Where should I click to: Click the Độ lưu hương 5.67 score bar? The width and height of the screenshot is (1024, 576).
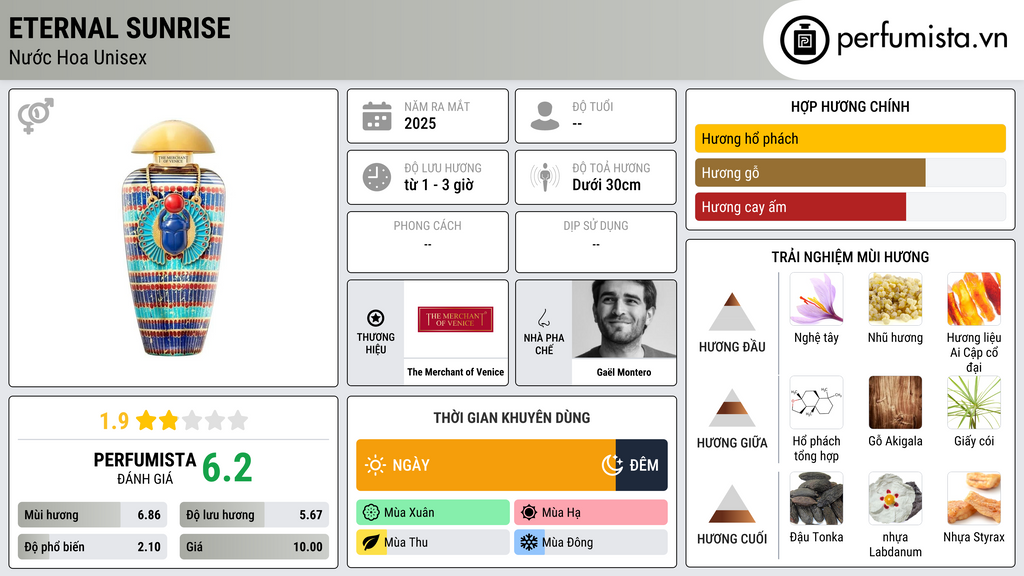tap(254, 515)
